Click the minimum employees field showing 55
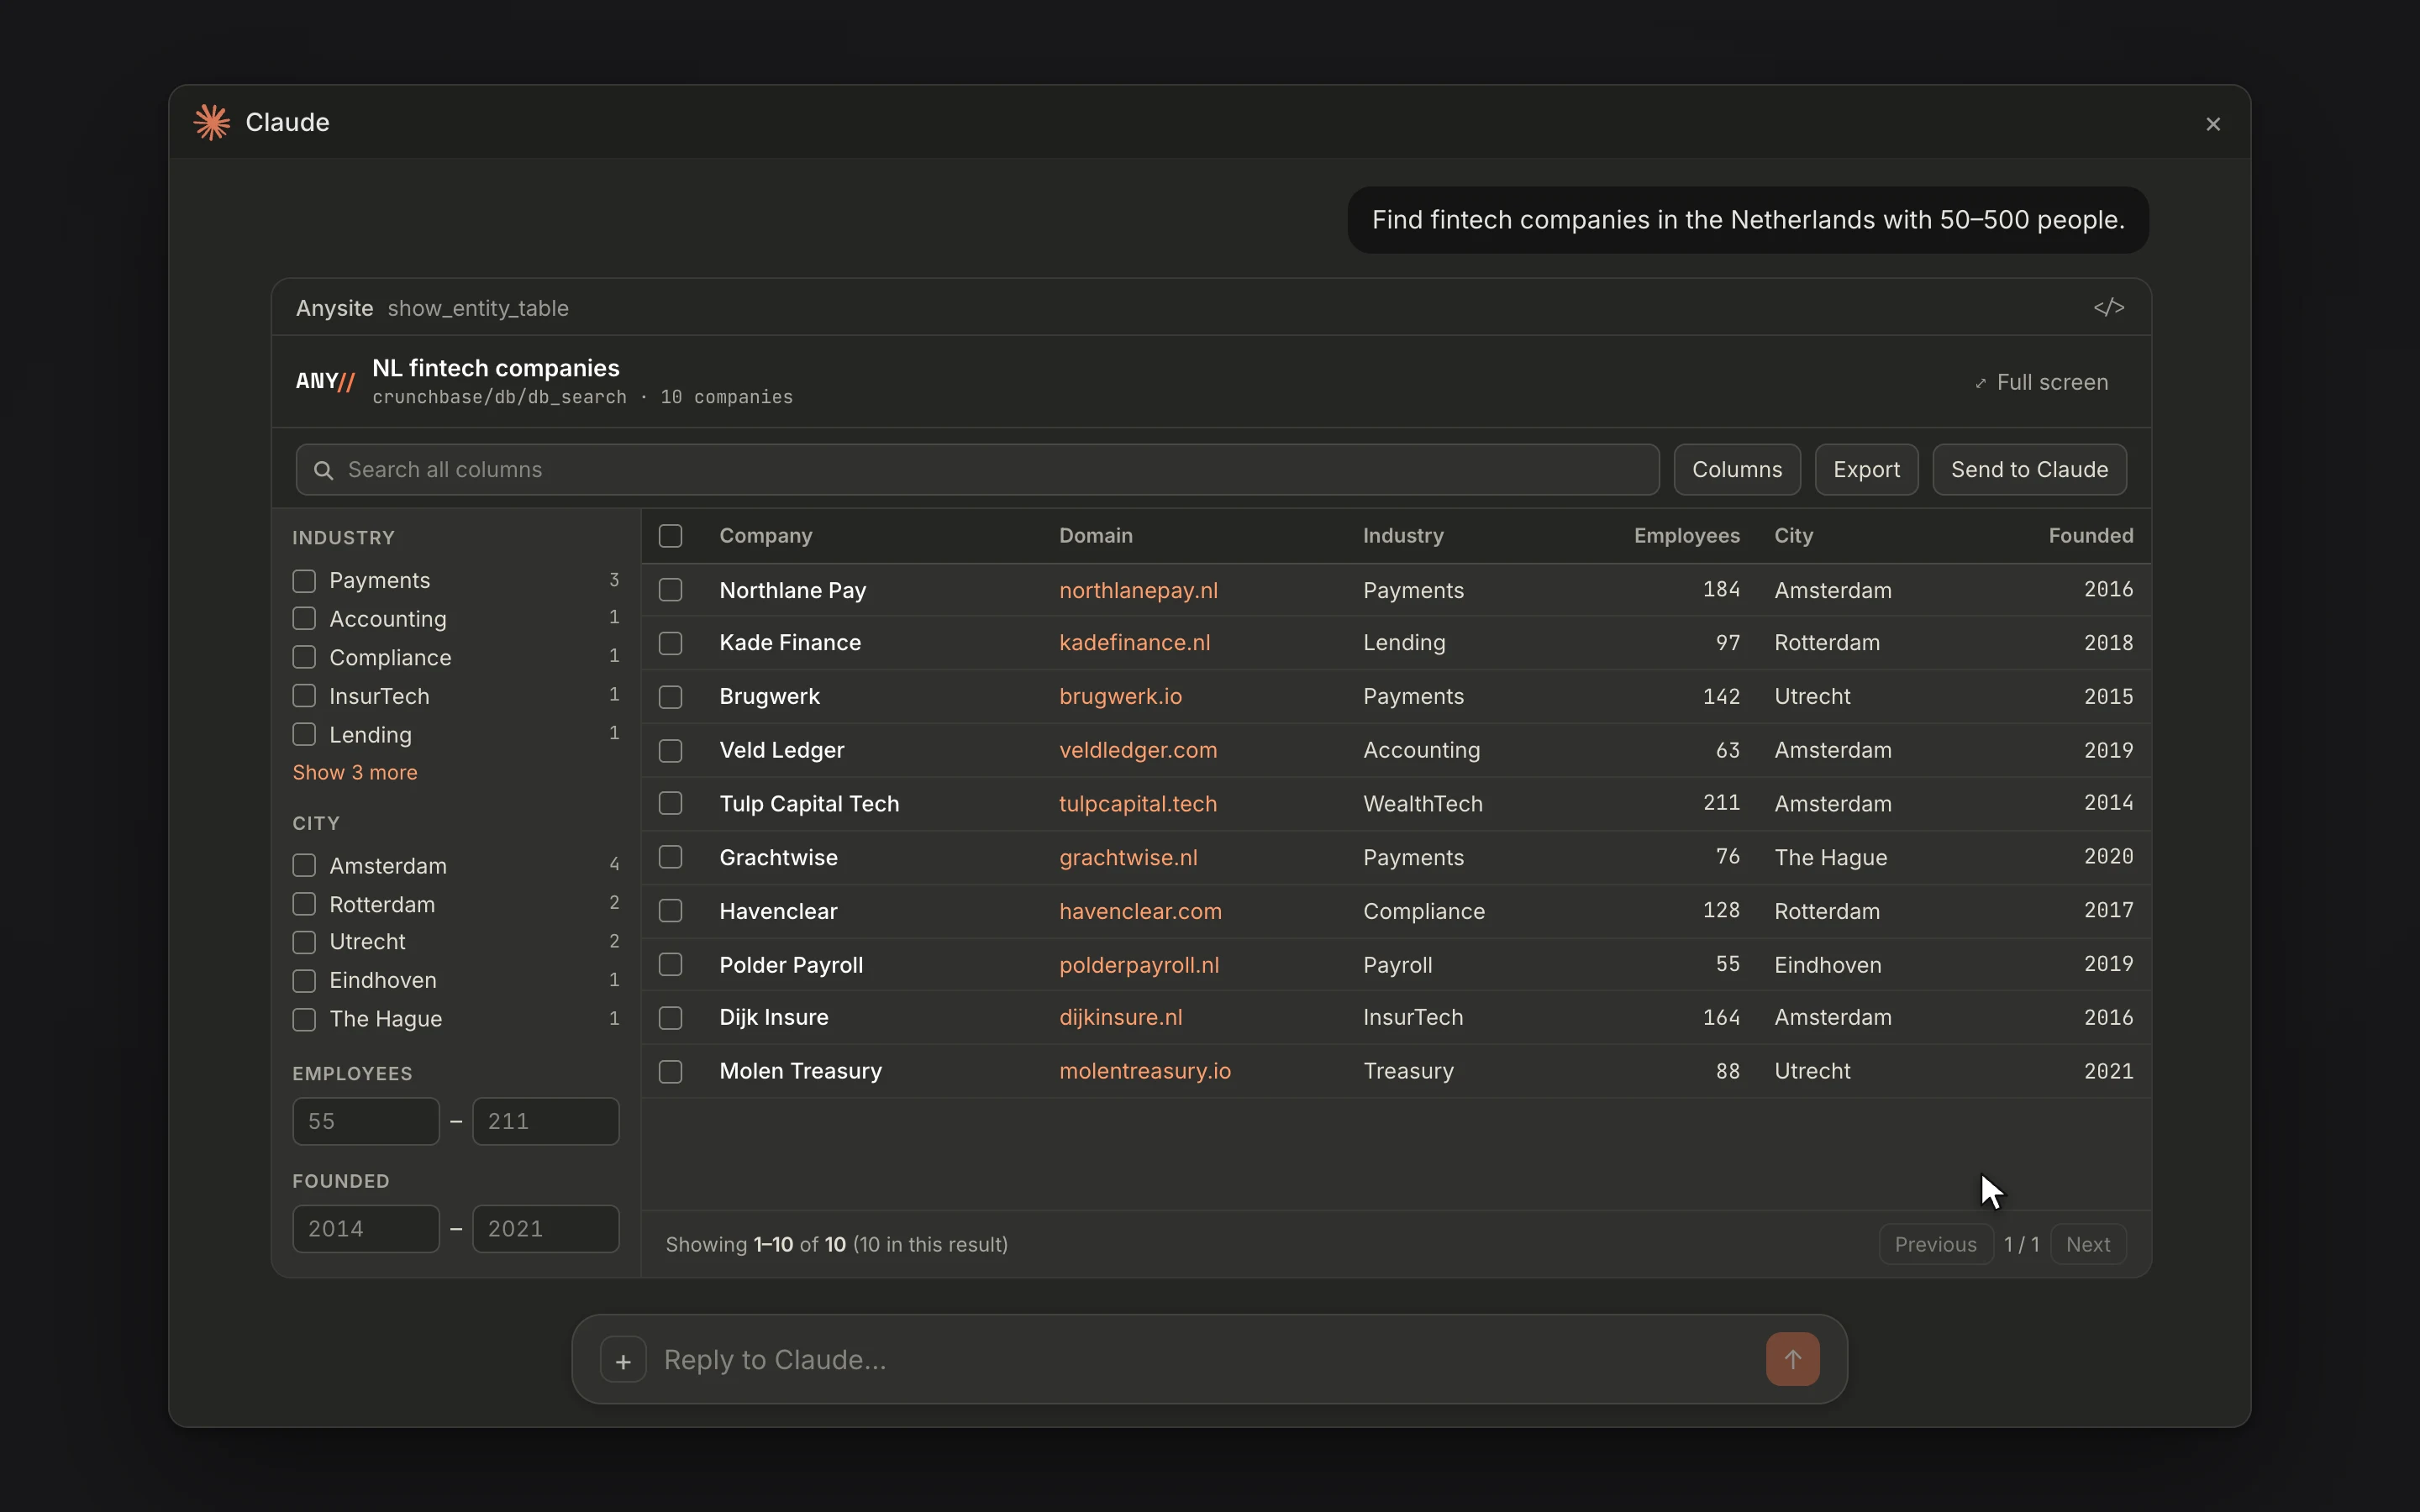The width and height of the screenshot is (2420, 1512). [365, 1121]
